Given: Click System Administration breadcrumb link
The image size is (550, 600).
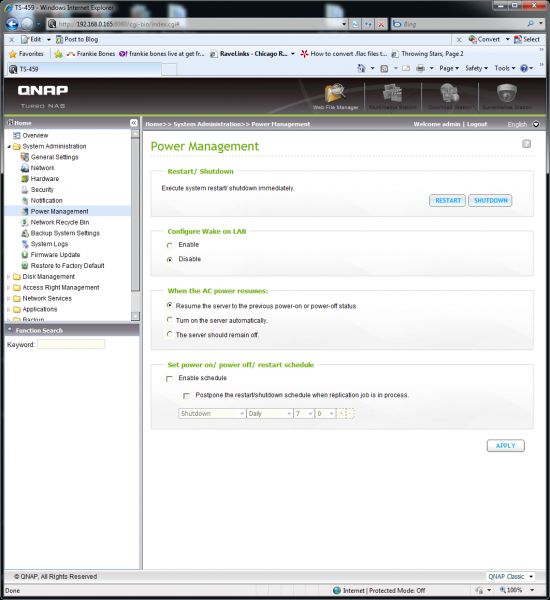Looking at the screenshot, I should click(207, 124).
